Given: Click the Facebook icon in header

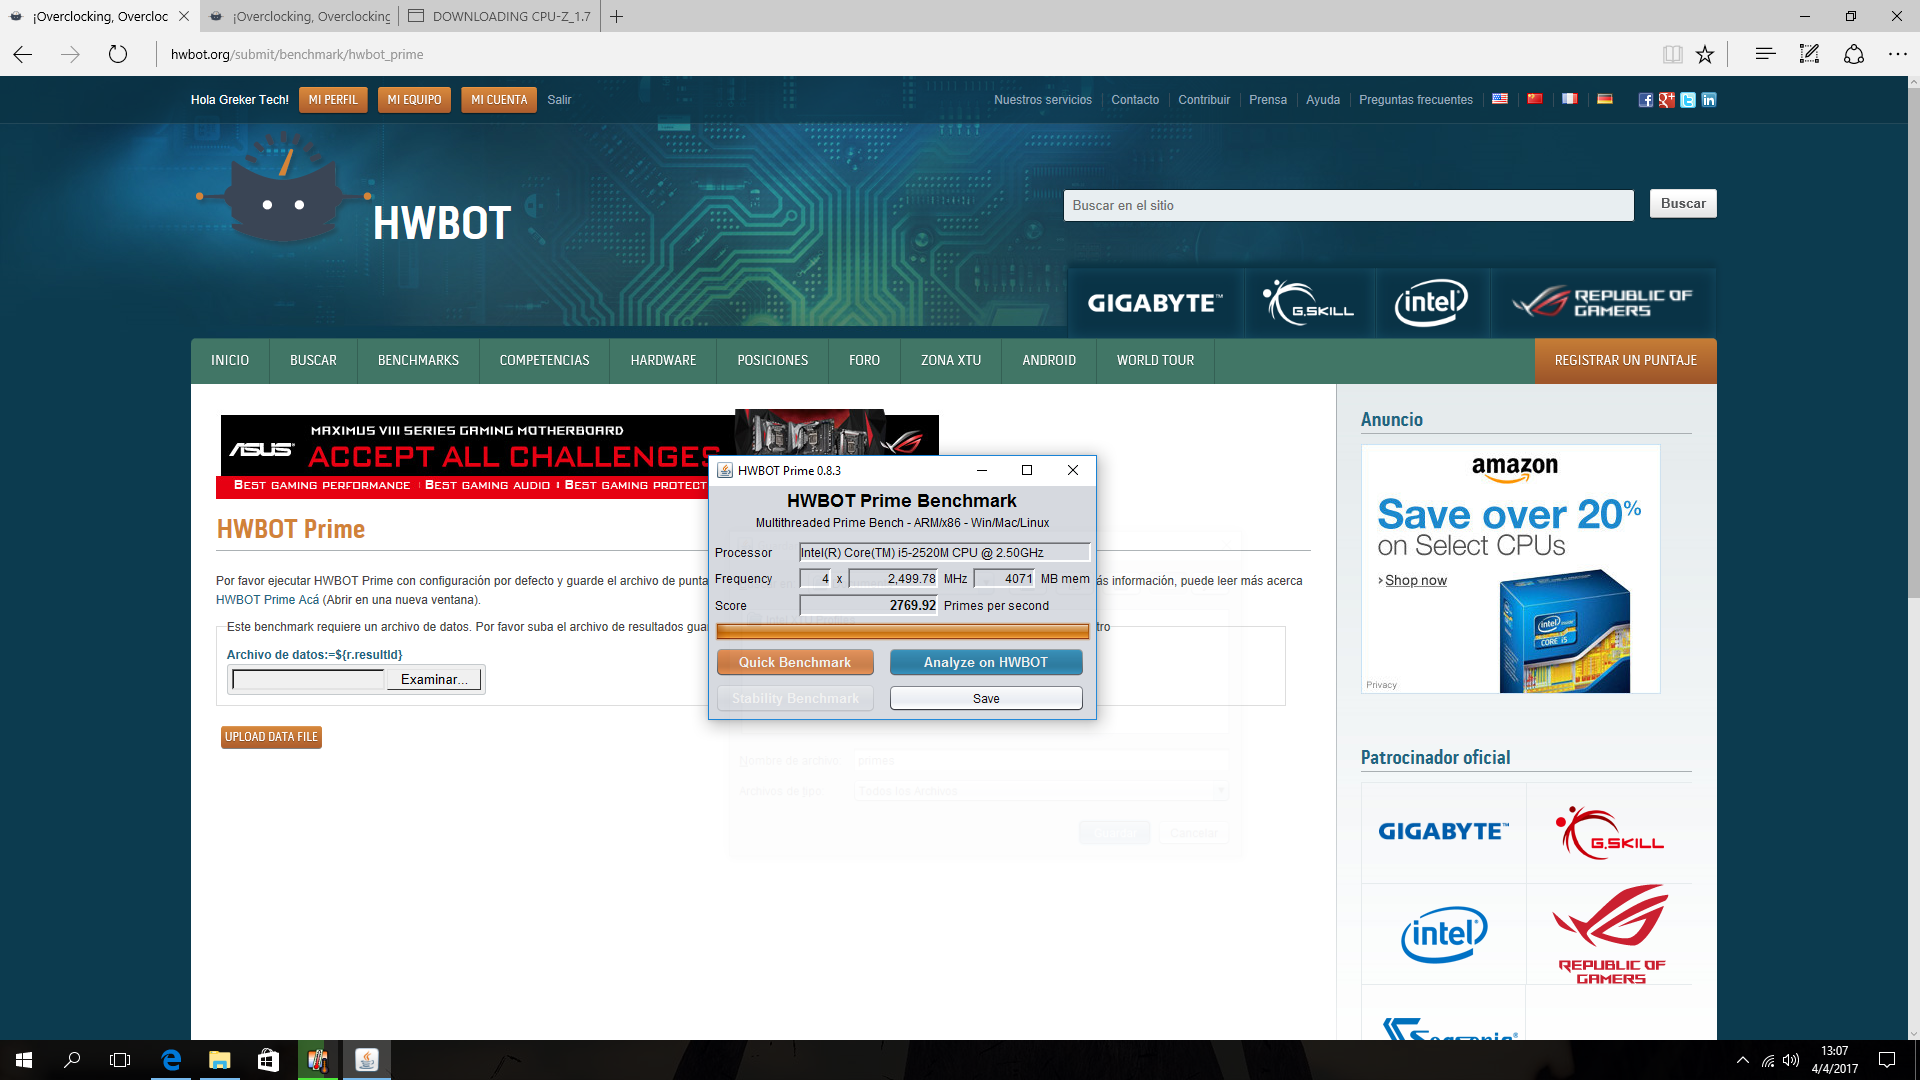Looking at the screenshot, I should point(1646,100).
